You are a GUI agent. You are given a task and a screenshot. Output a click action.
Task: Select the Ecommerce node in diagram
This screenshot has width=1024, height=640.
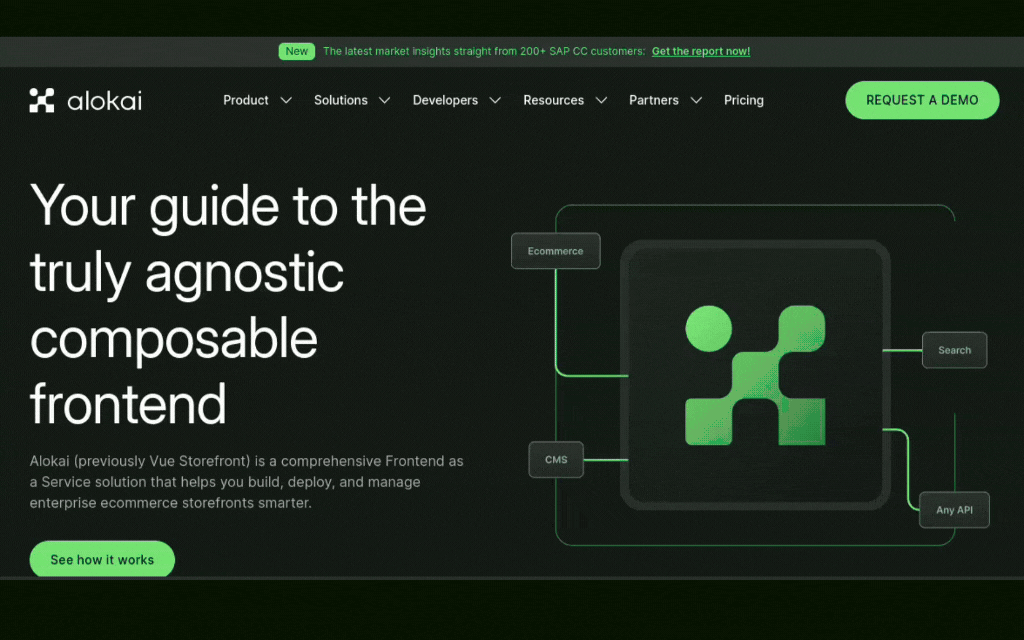pyautogui.click(x=555, y=251)
